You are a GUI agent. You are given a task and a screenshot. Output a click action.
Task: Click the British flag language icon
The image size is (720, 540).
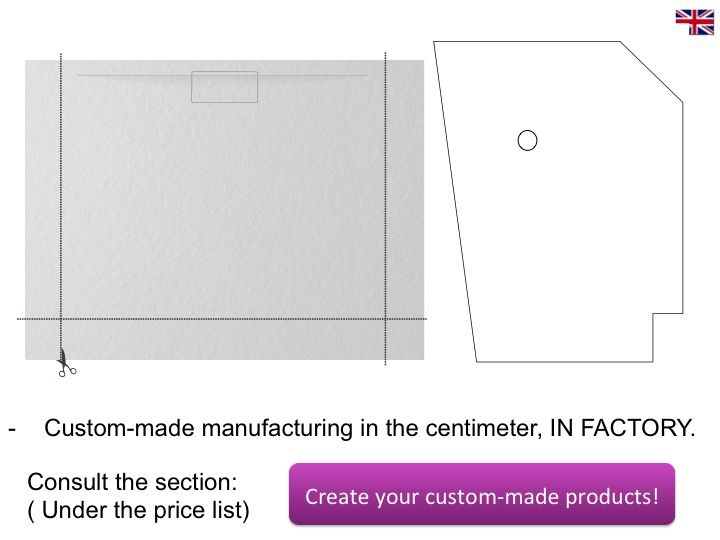(695, 22)
